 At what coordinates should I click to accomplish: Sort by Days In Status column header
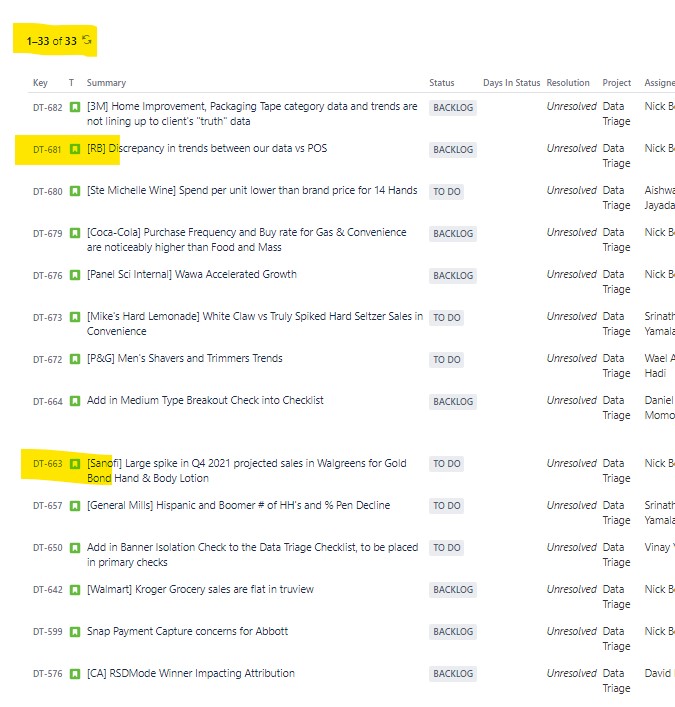[511, 83]
